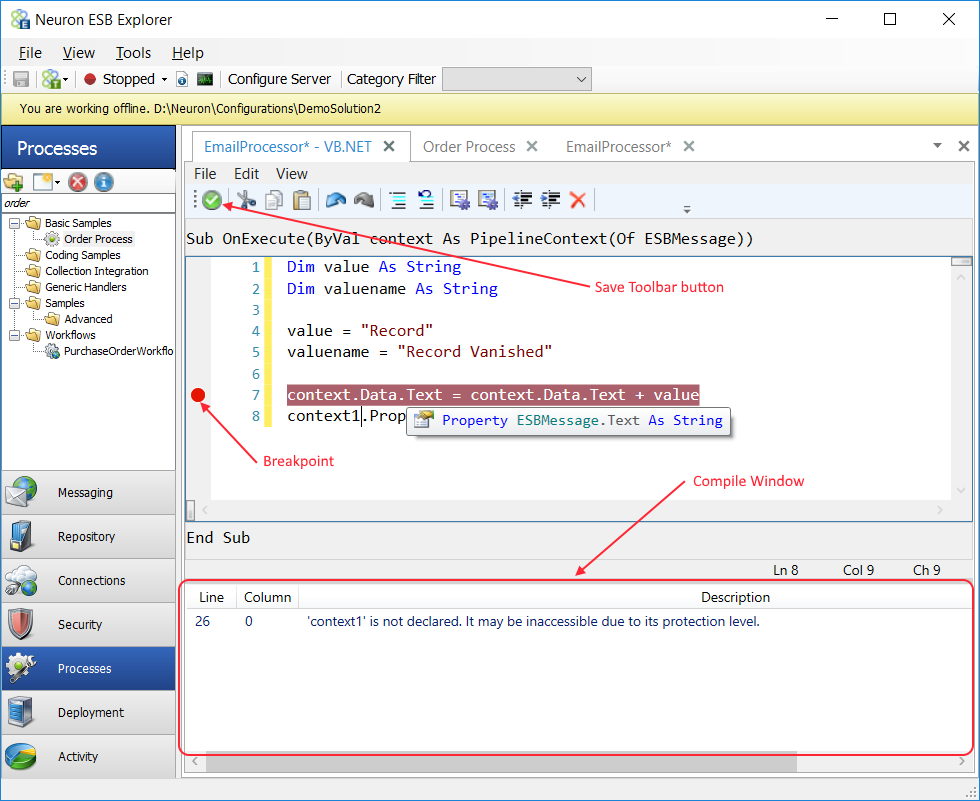Open the Category Filter dropdown
This screenshot has height=801, width=980.
[x=516, y=79]
